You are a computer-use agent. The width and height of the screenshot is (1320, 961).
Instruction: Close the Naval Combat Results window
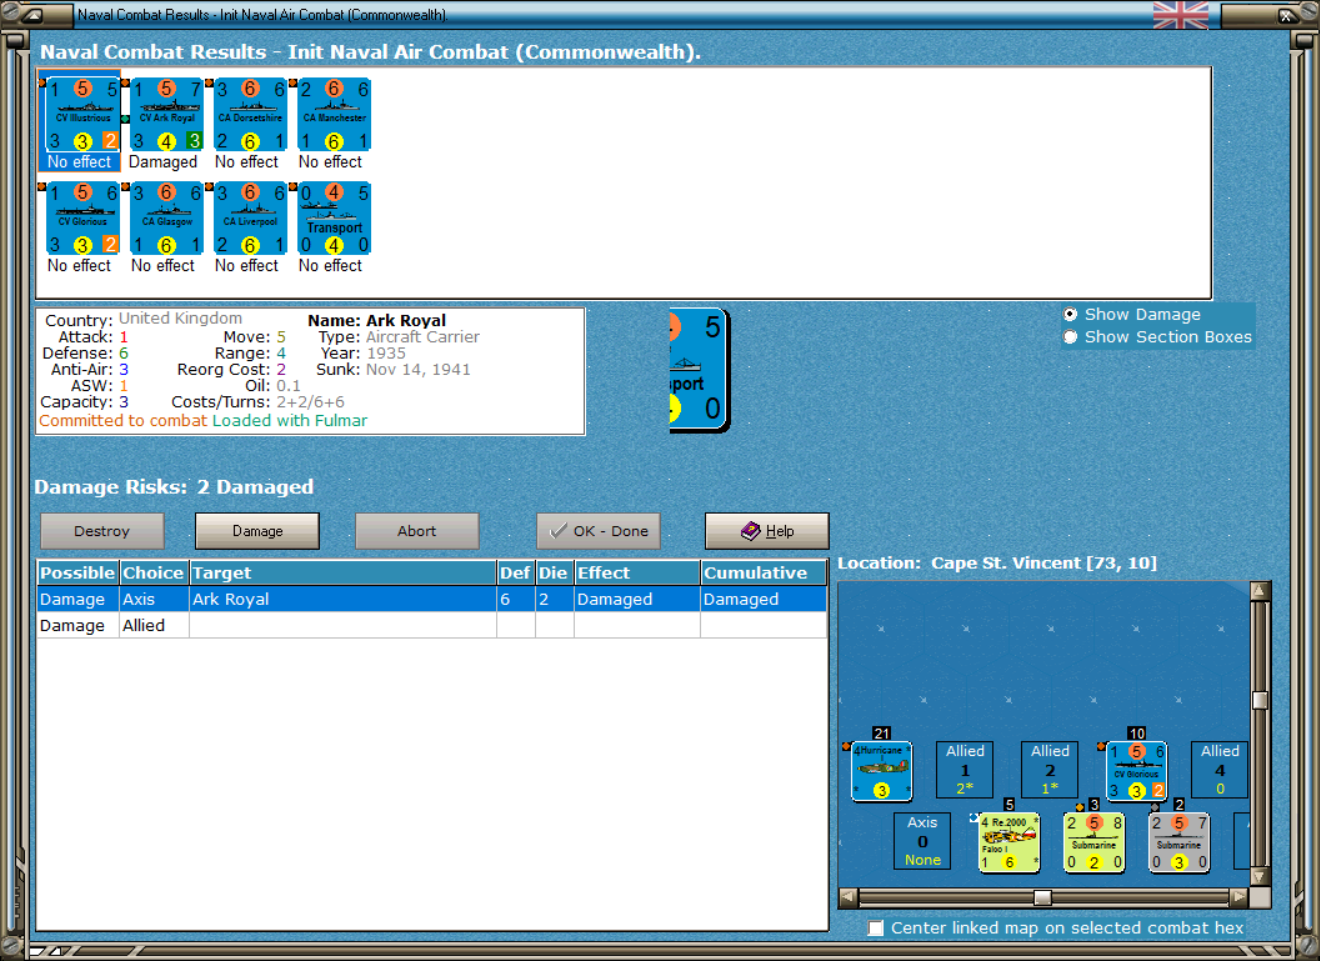pyautogui.click(x=1286, y=15)
